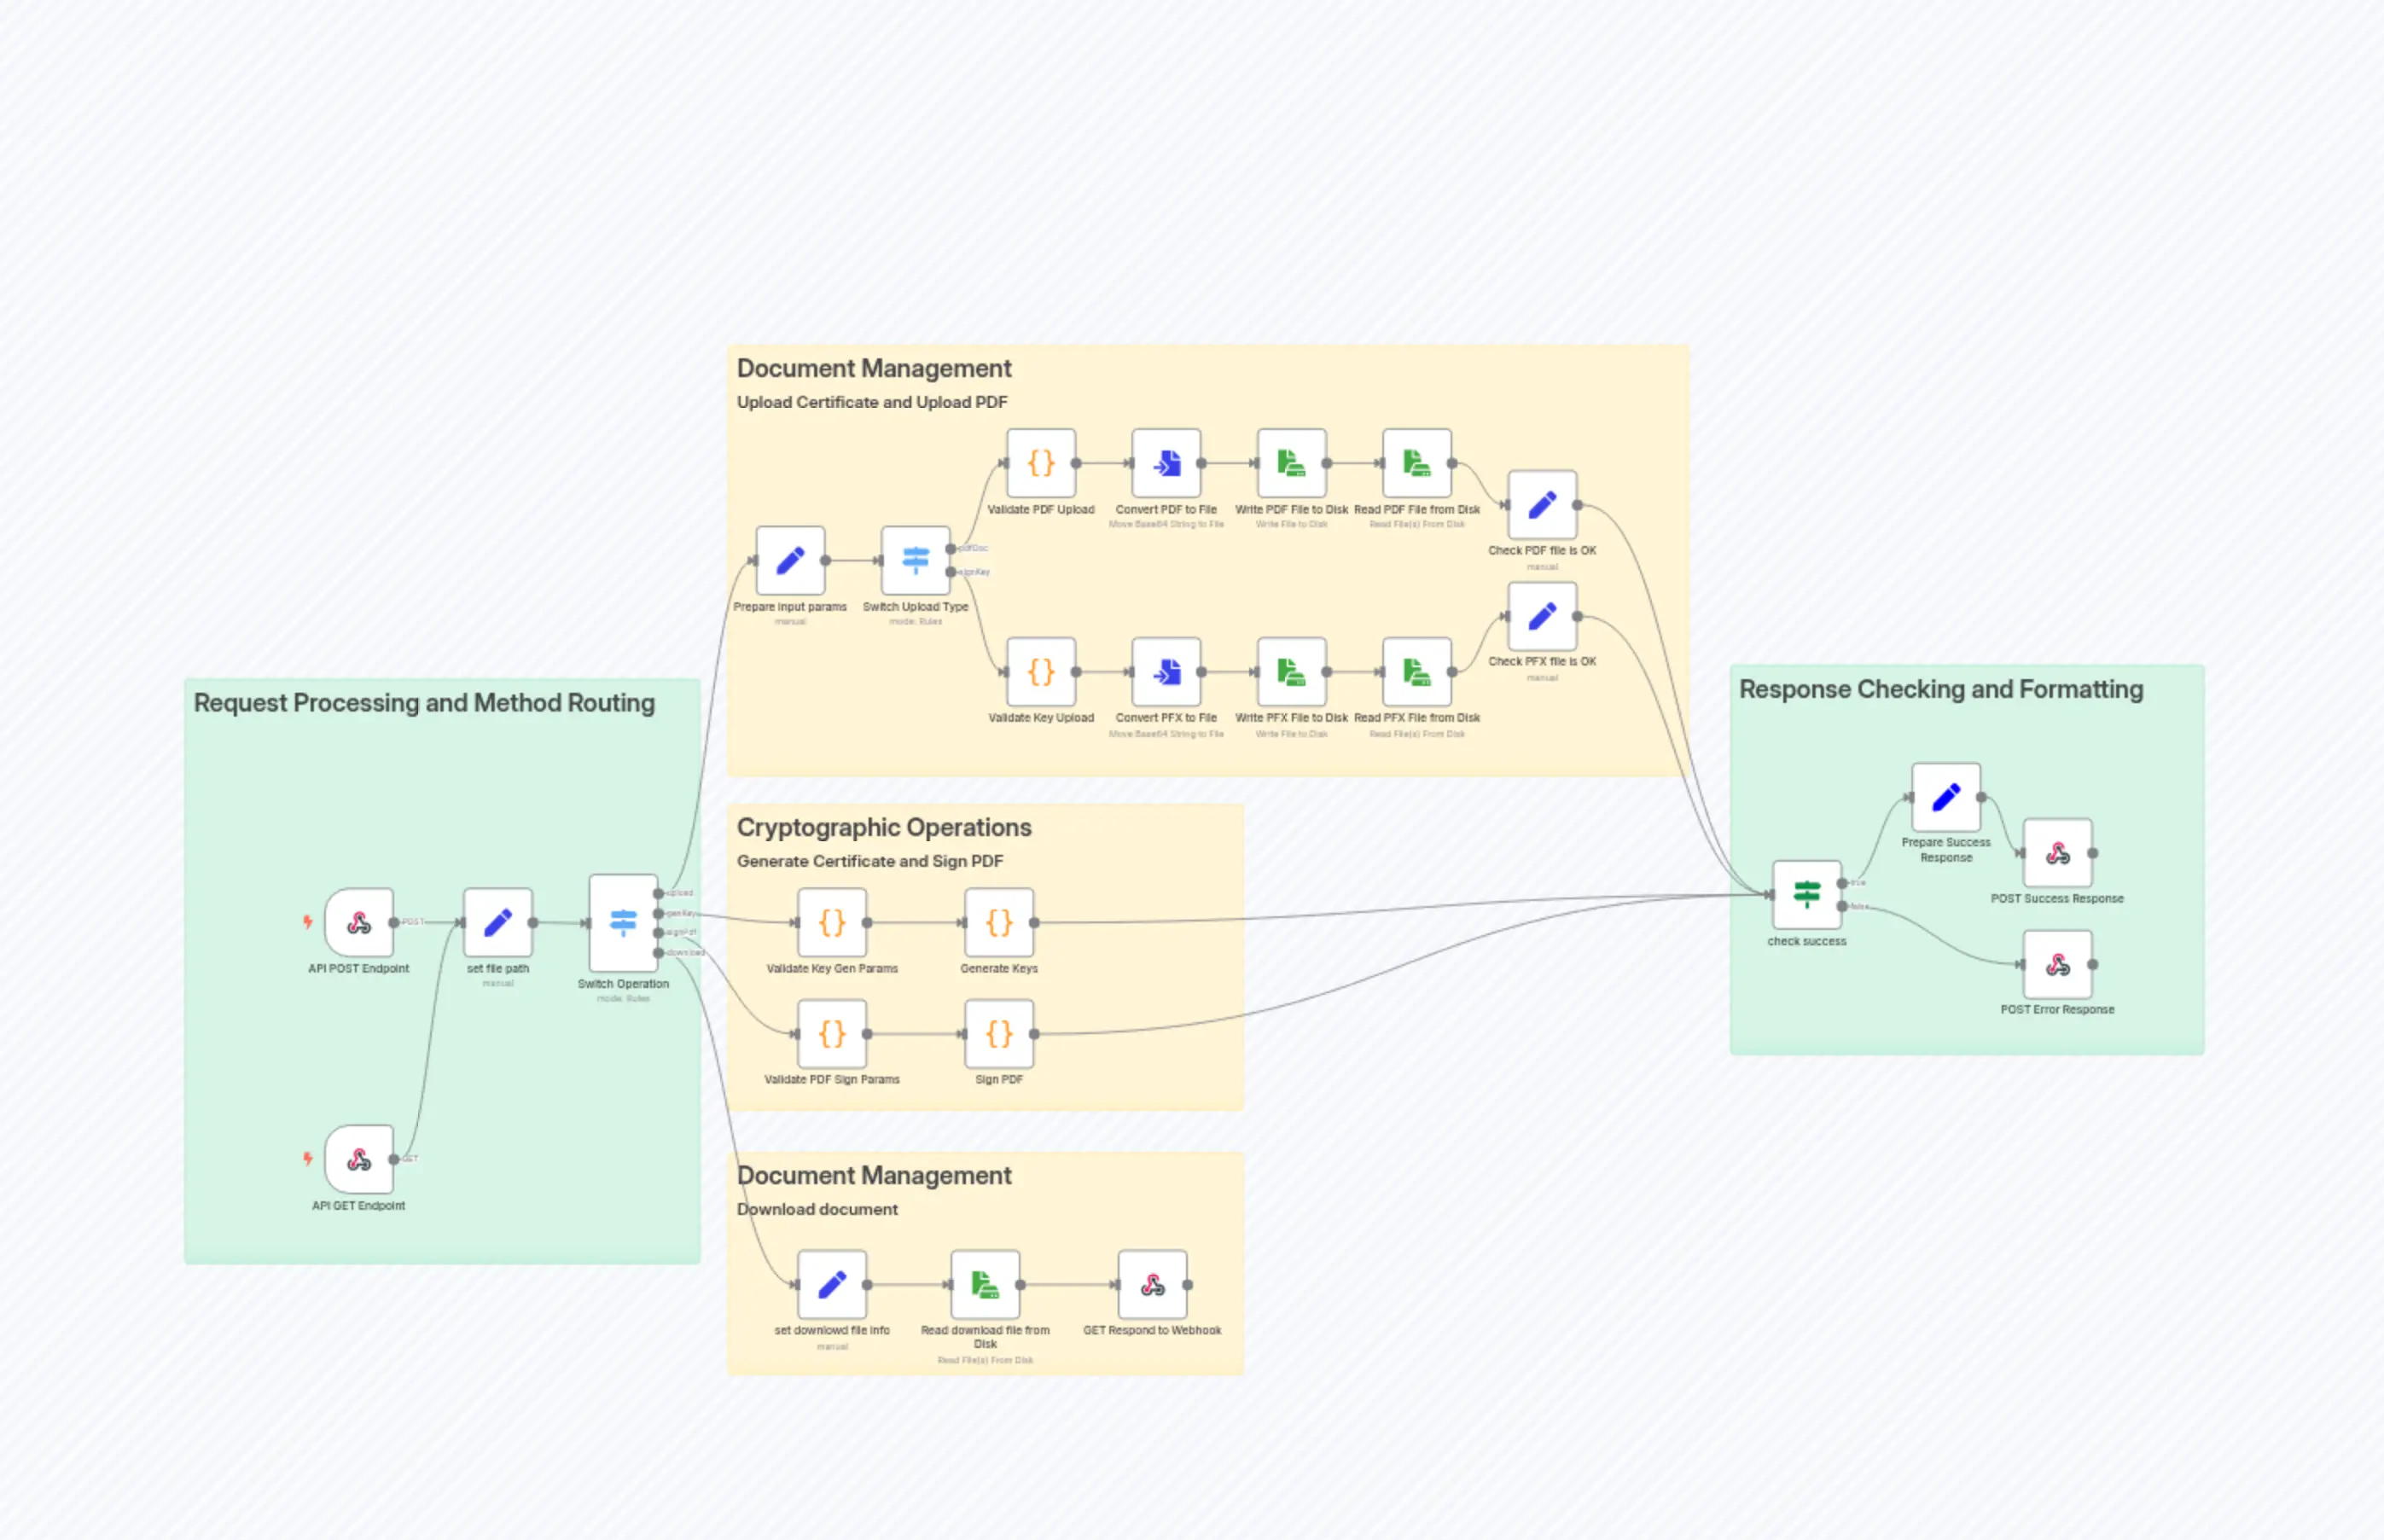
Task: Click the Switch Operation router node
Action: [623, 922]
